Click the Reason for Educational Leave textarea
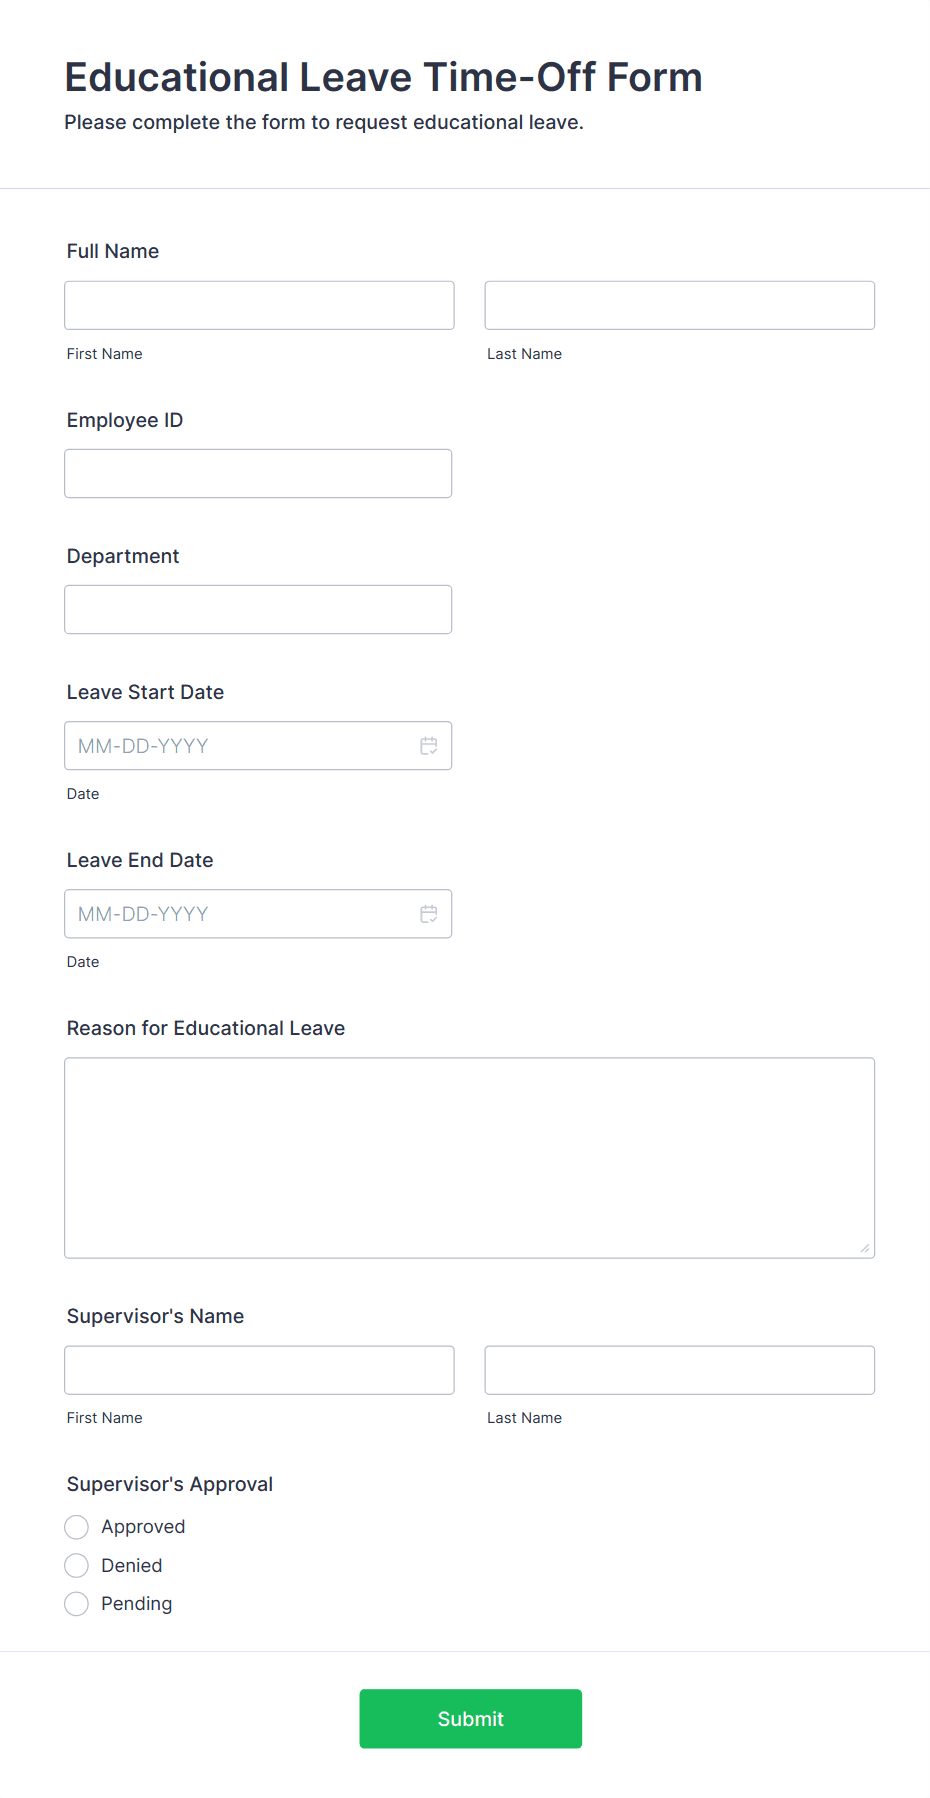Viewport: 930px width, 1798px height. click(x=469, y=1158)
